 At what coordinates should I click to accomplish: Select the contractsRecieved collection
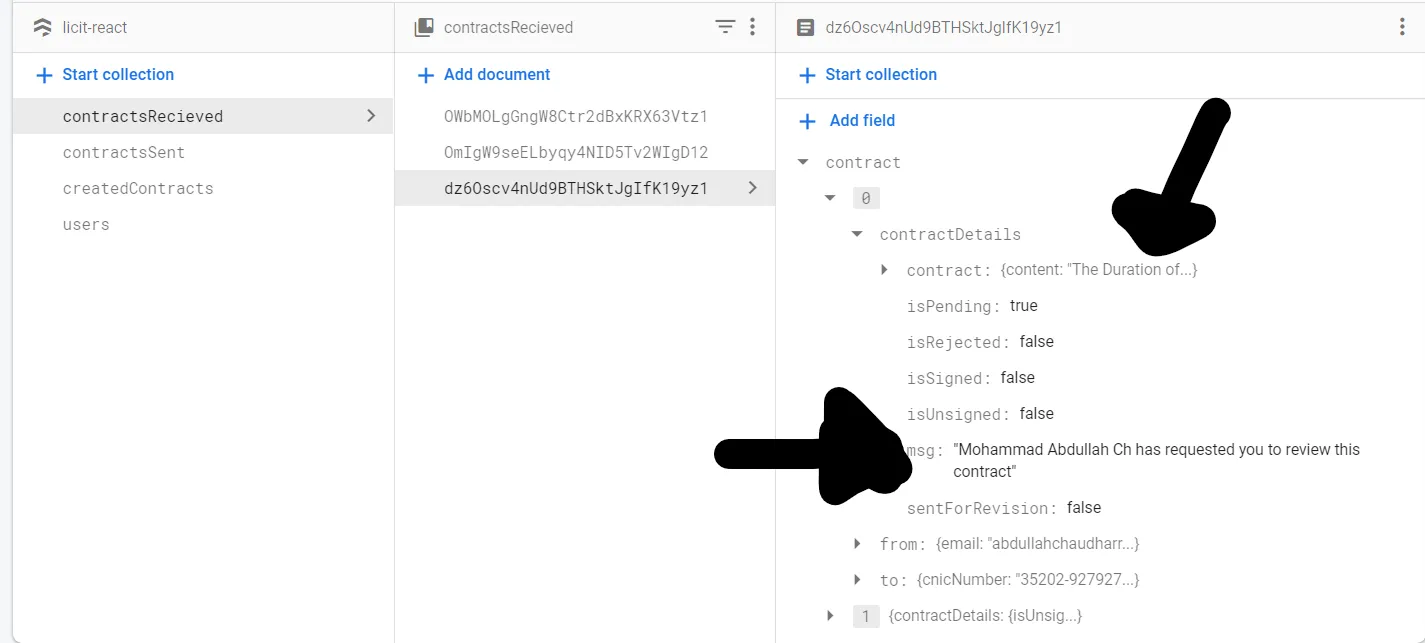coord(203,116)
